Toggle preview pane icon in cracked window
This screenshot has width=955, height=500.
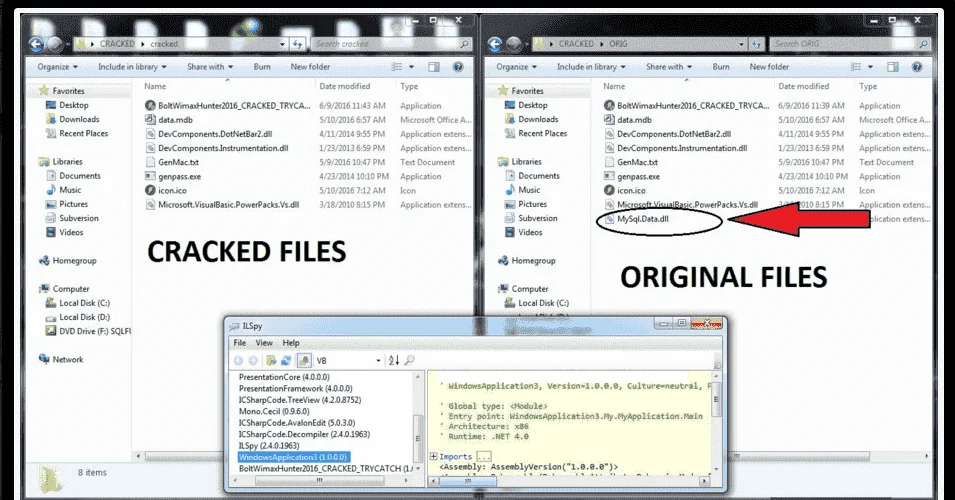pos(434,66)
